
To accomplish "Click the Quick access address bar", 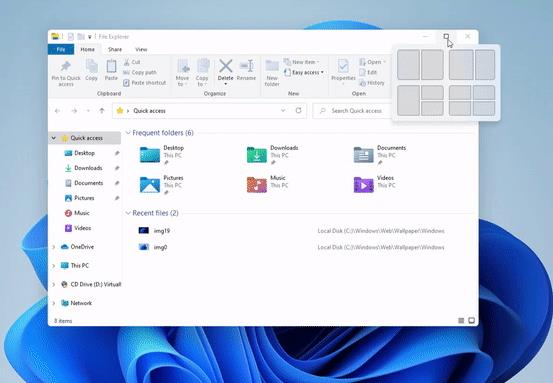I will pyautogui.click(x=209, y=111).
